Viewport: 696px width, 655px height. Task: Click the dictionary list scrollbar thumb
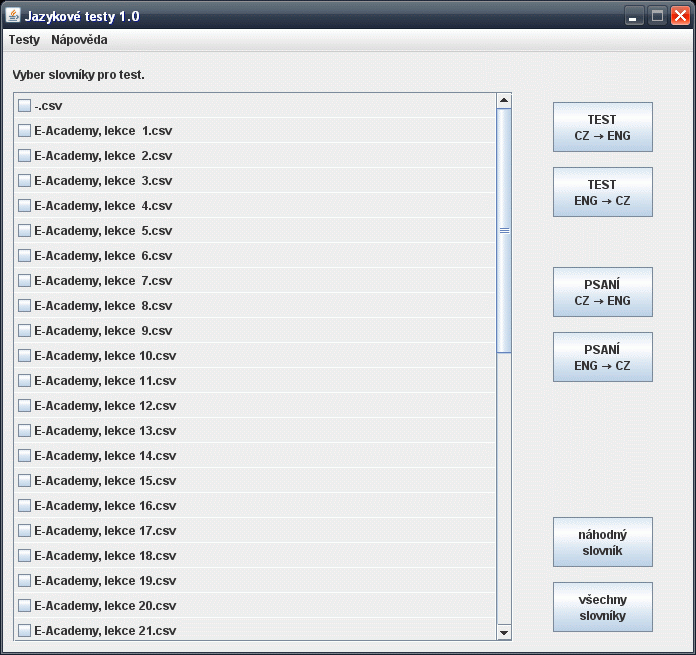pos(504,231)
